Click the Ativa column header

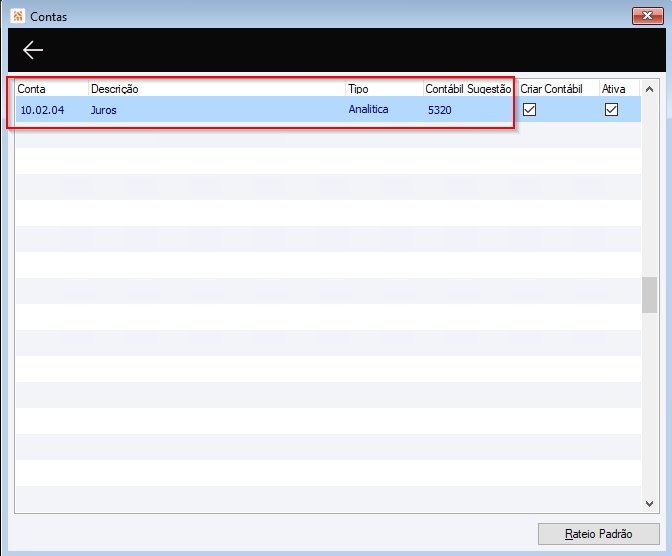click(619, 89)
